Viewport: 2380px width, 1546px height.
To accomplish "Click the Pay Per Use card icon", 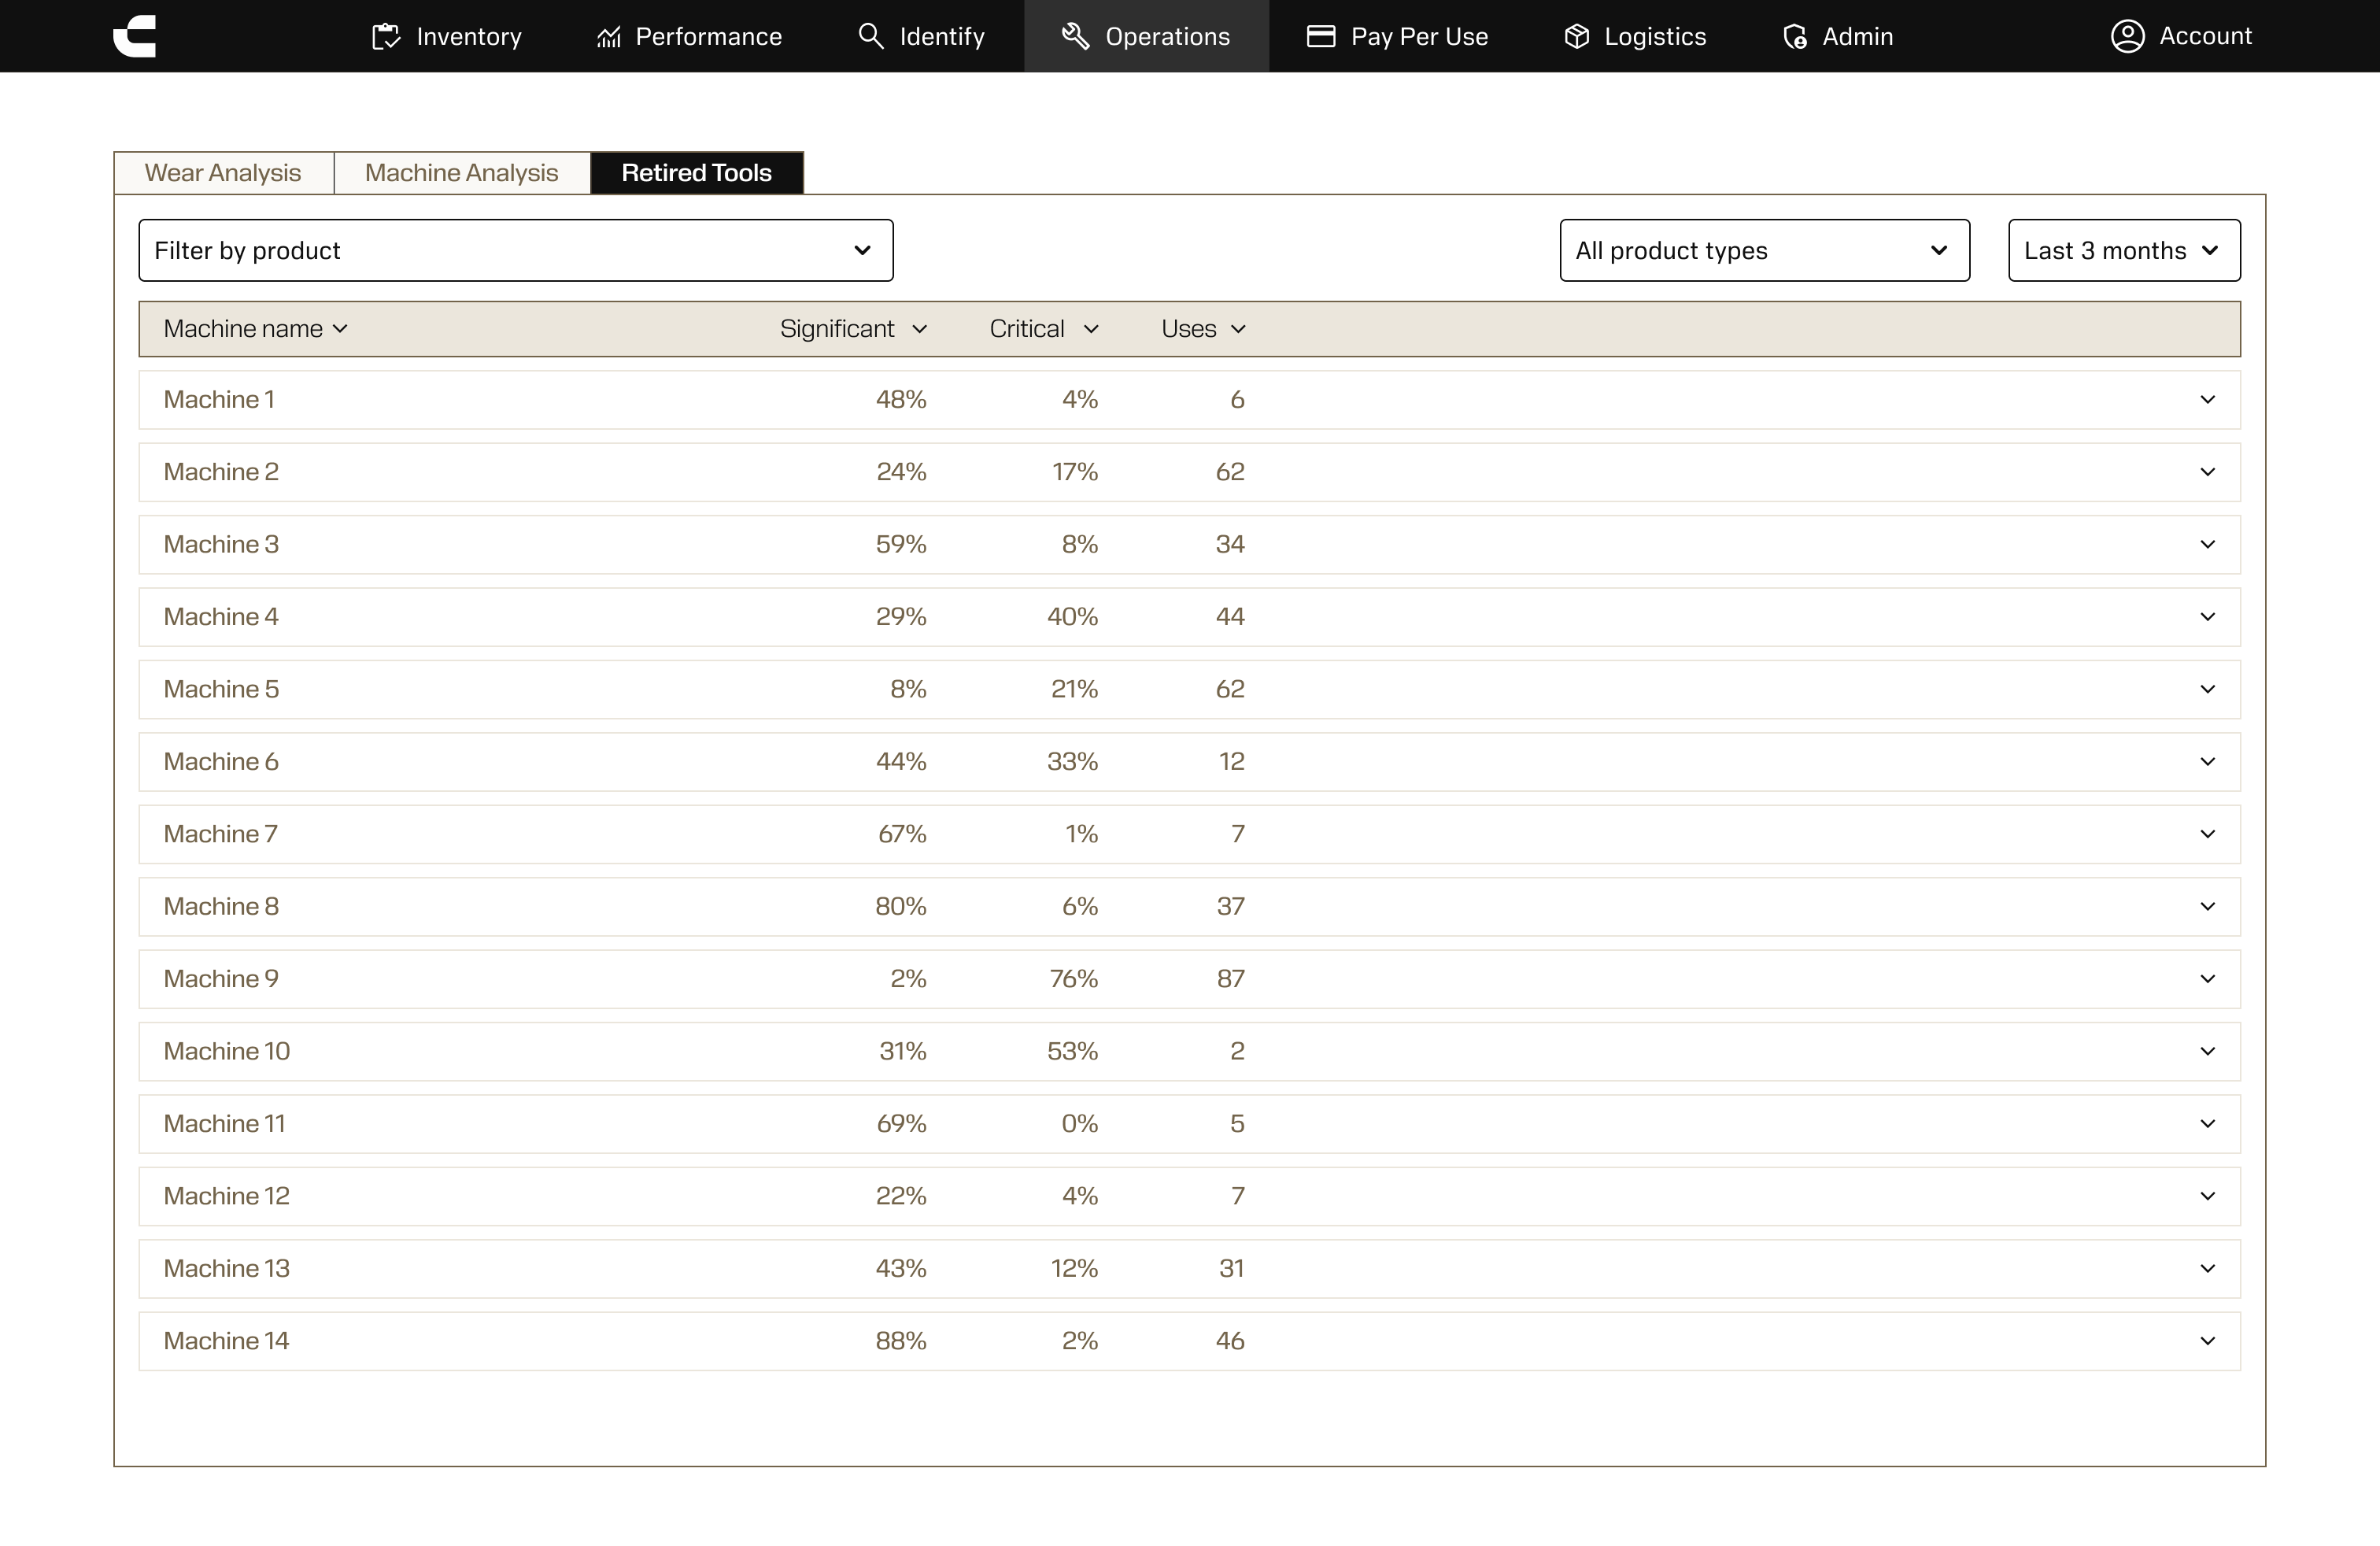I will (x=1321, y=36).
